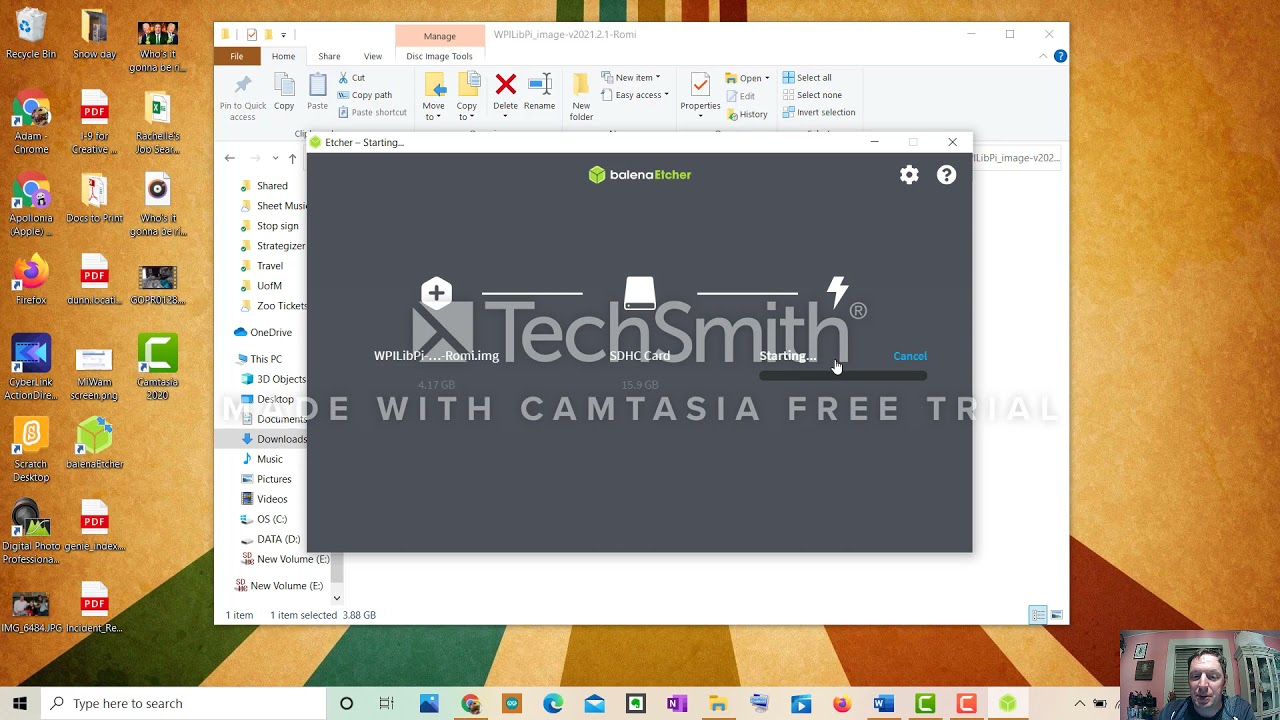The image size is (1280, 720).
Task: Click the SDHC Card target label in Etcher
Action: (639, 356)
